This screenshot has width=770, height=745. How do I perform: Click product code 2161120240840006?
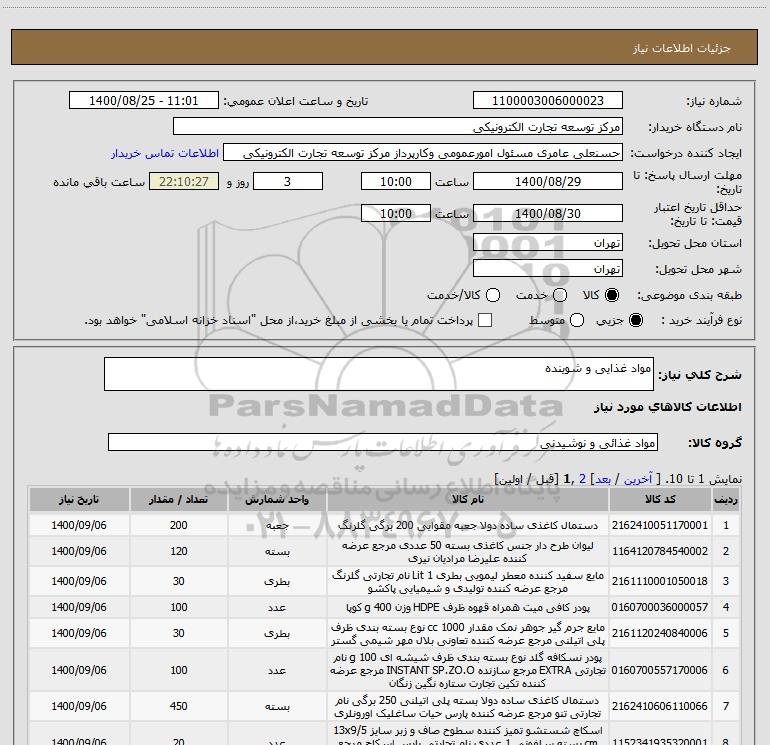tap(660, 634)
